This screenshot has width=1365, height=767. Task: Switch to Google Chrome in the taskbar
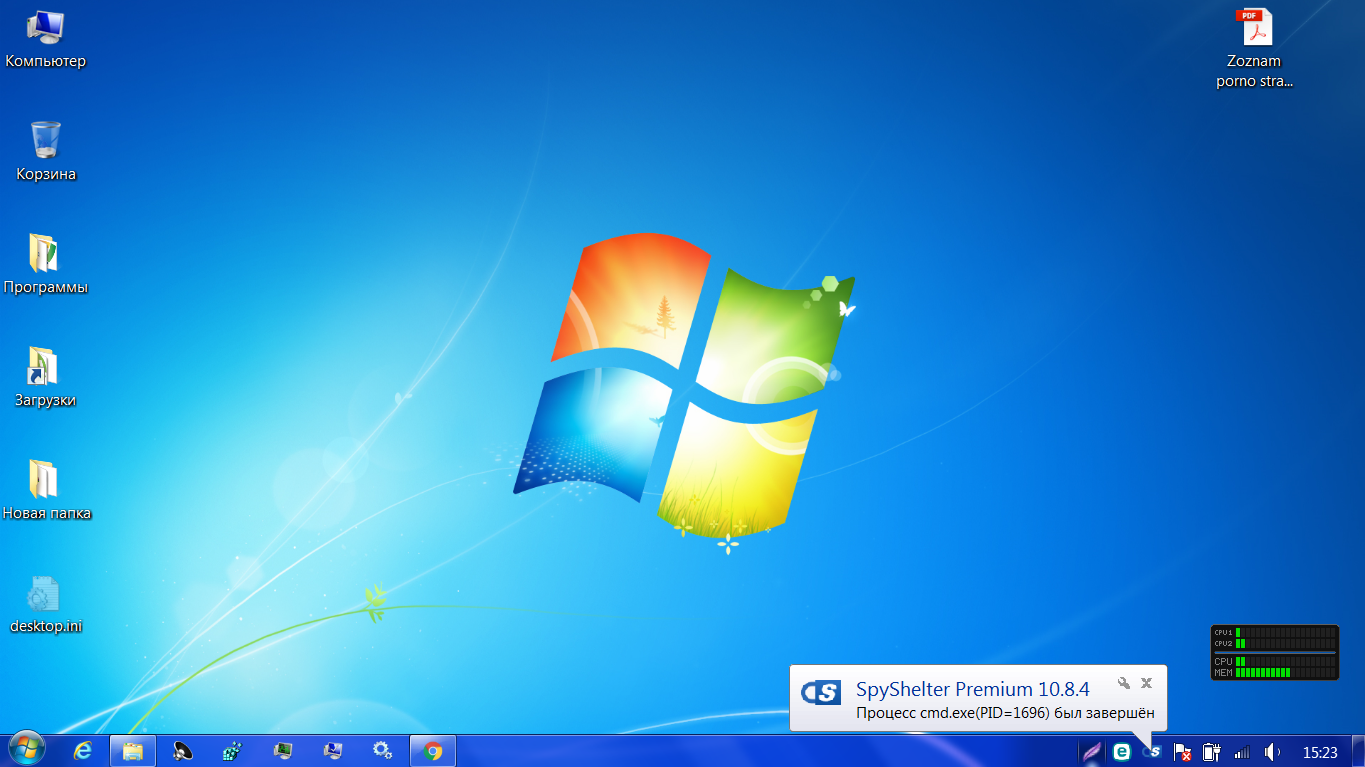pyautogui.click(x=433, y=751)
